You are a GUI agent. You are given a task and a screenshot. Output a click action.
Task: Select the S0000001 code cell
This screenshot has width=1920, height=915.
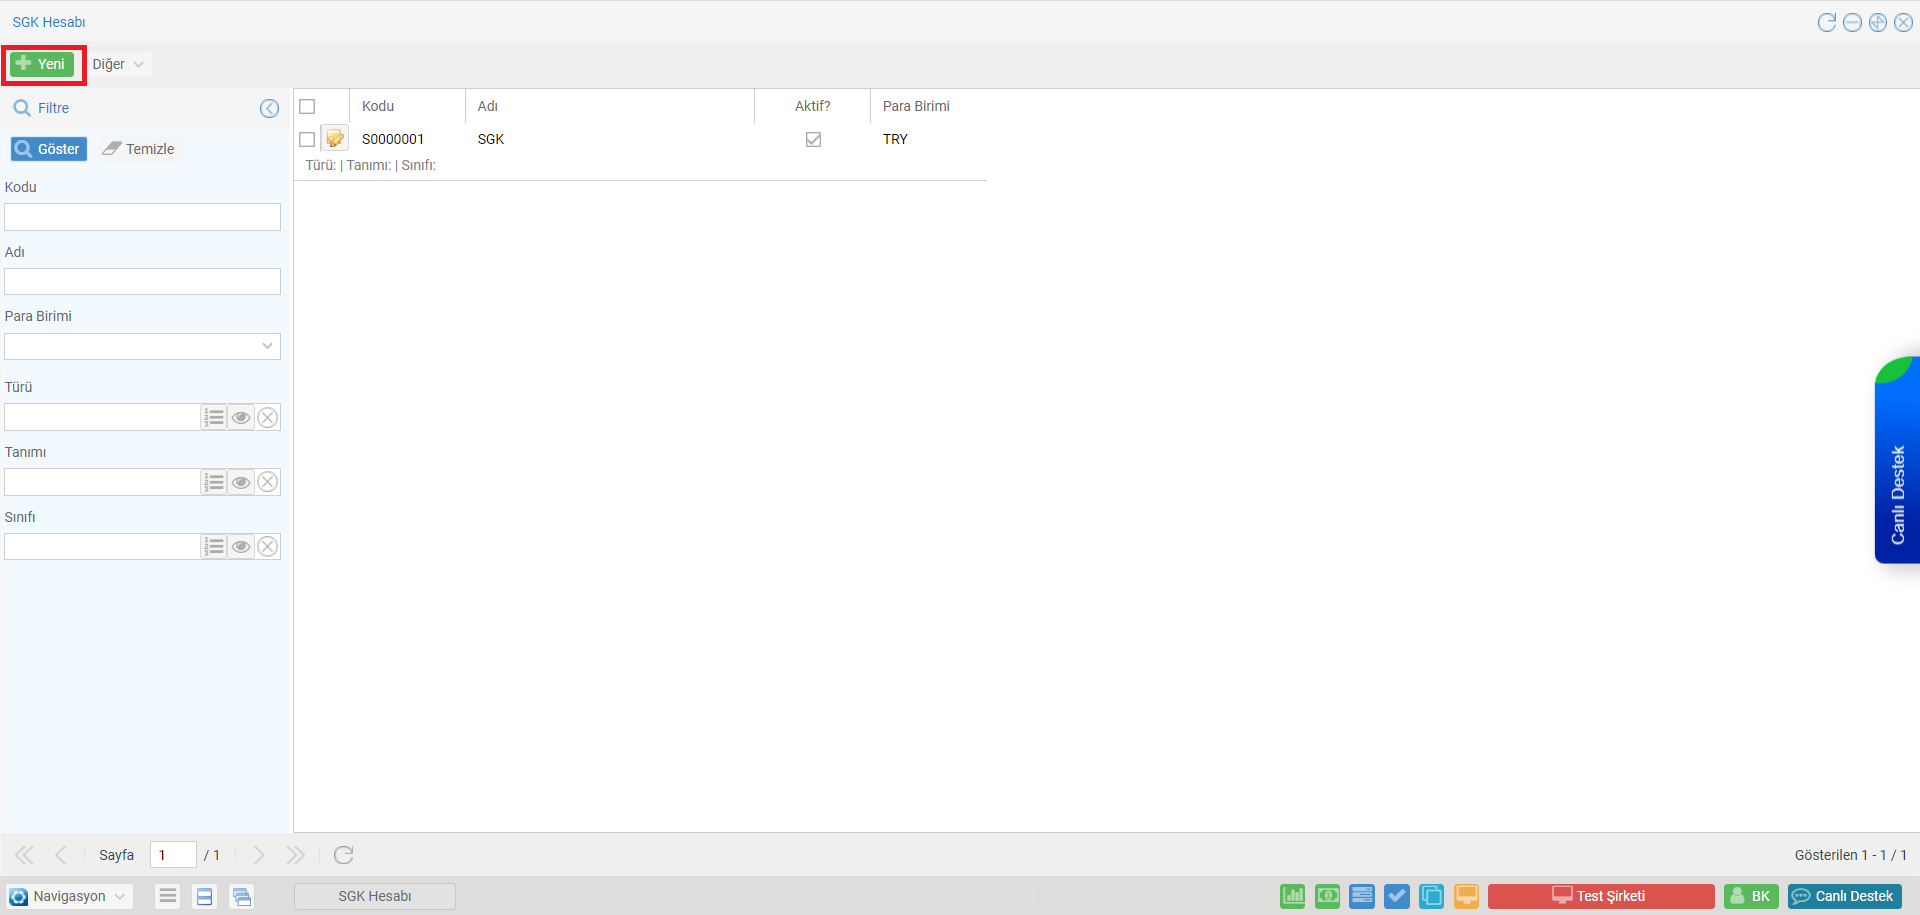pos(393,139)
